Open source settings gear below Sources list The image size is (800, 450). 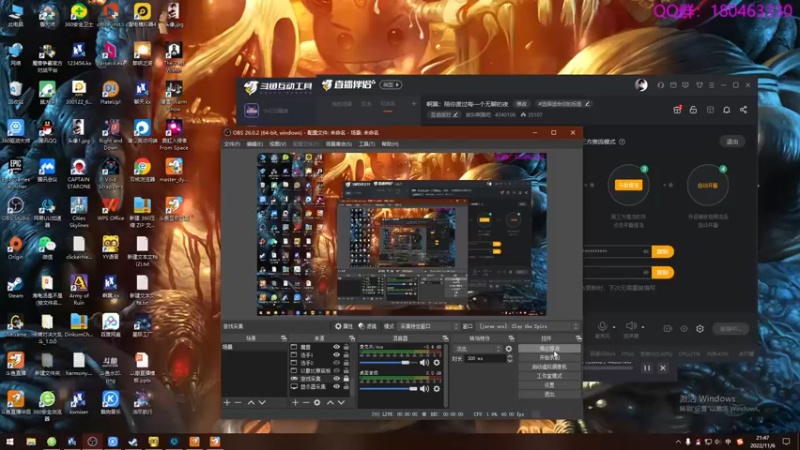coord(317,403)
